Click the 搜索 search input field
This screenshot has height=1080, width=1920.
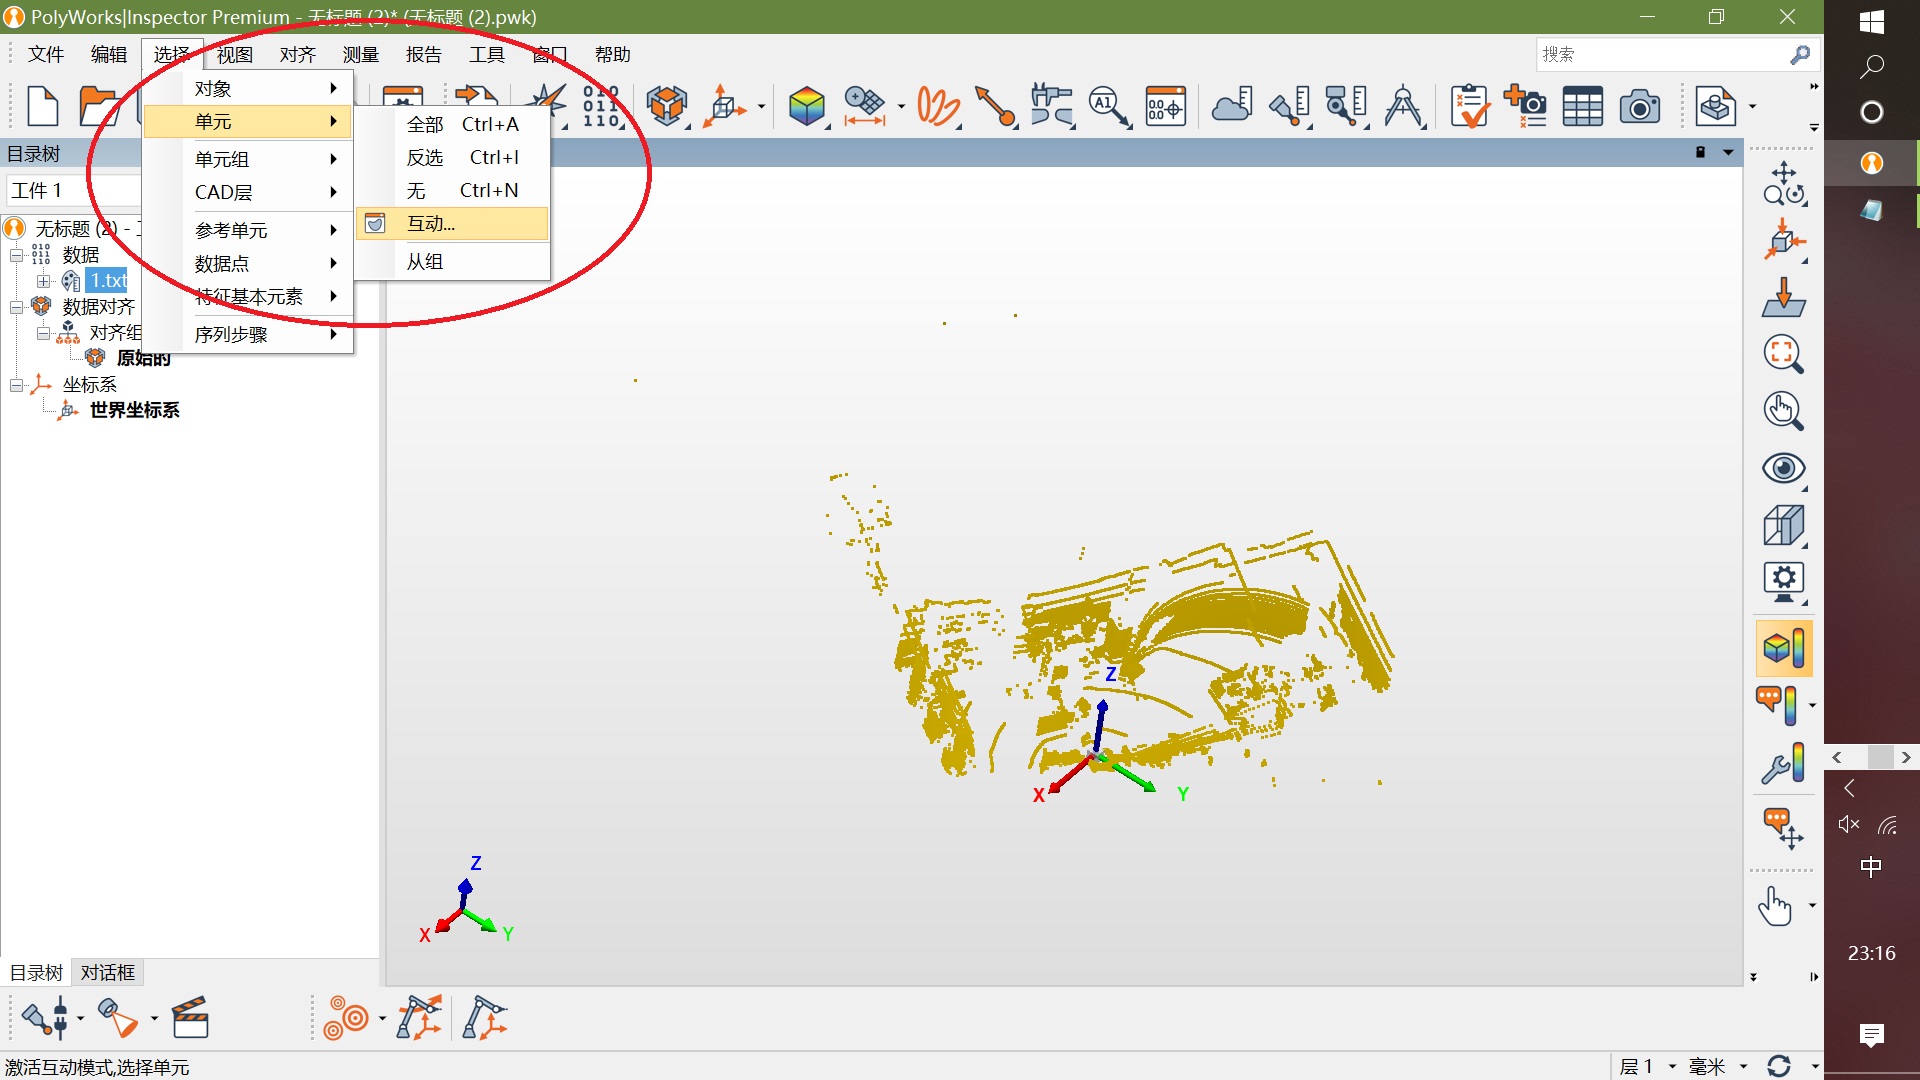[x=1660, y=55]
